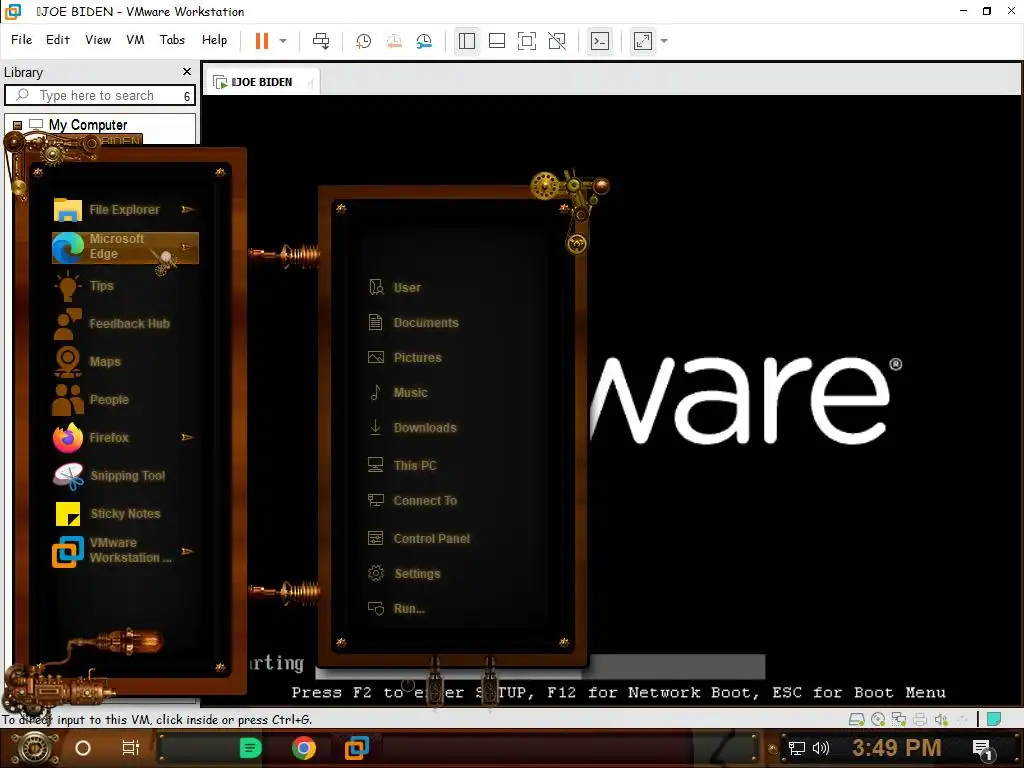The height and width of the screenshot is (768, 1024).
Task: Take a snapshot of this virtual machine
Action: [x=363, y=41]
